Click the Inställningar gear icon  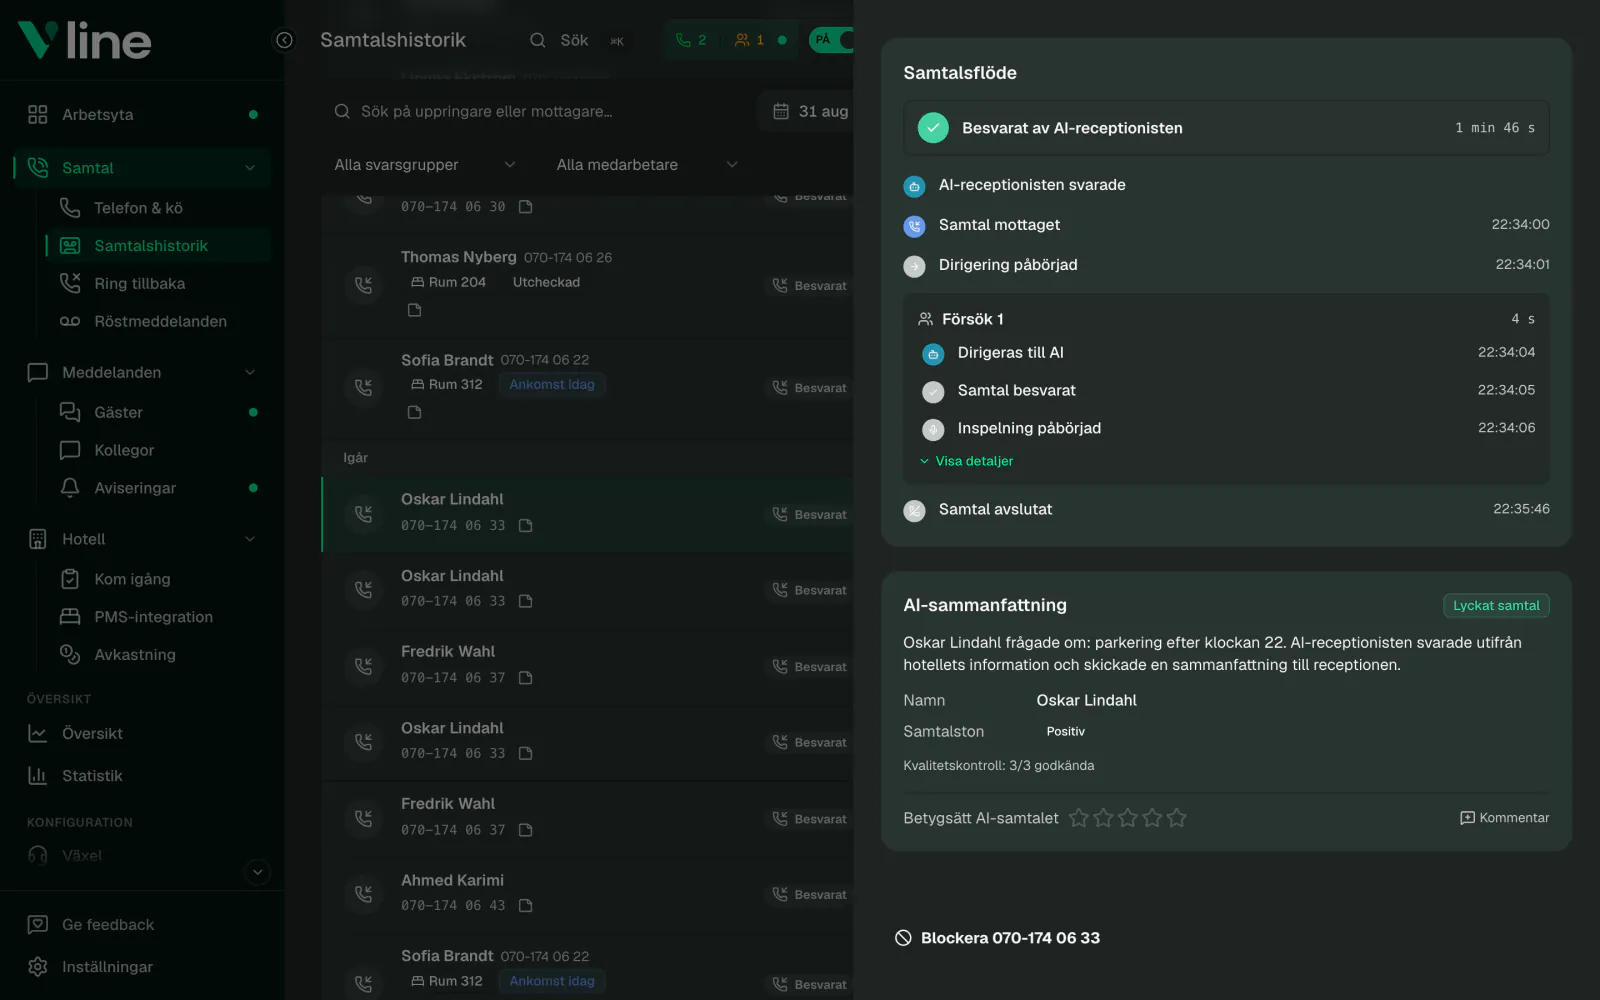coord(38,967)
